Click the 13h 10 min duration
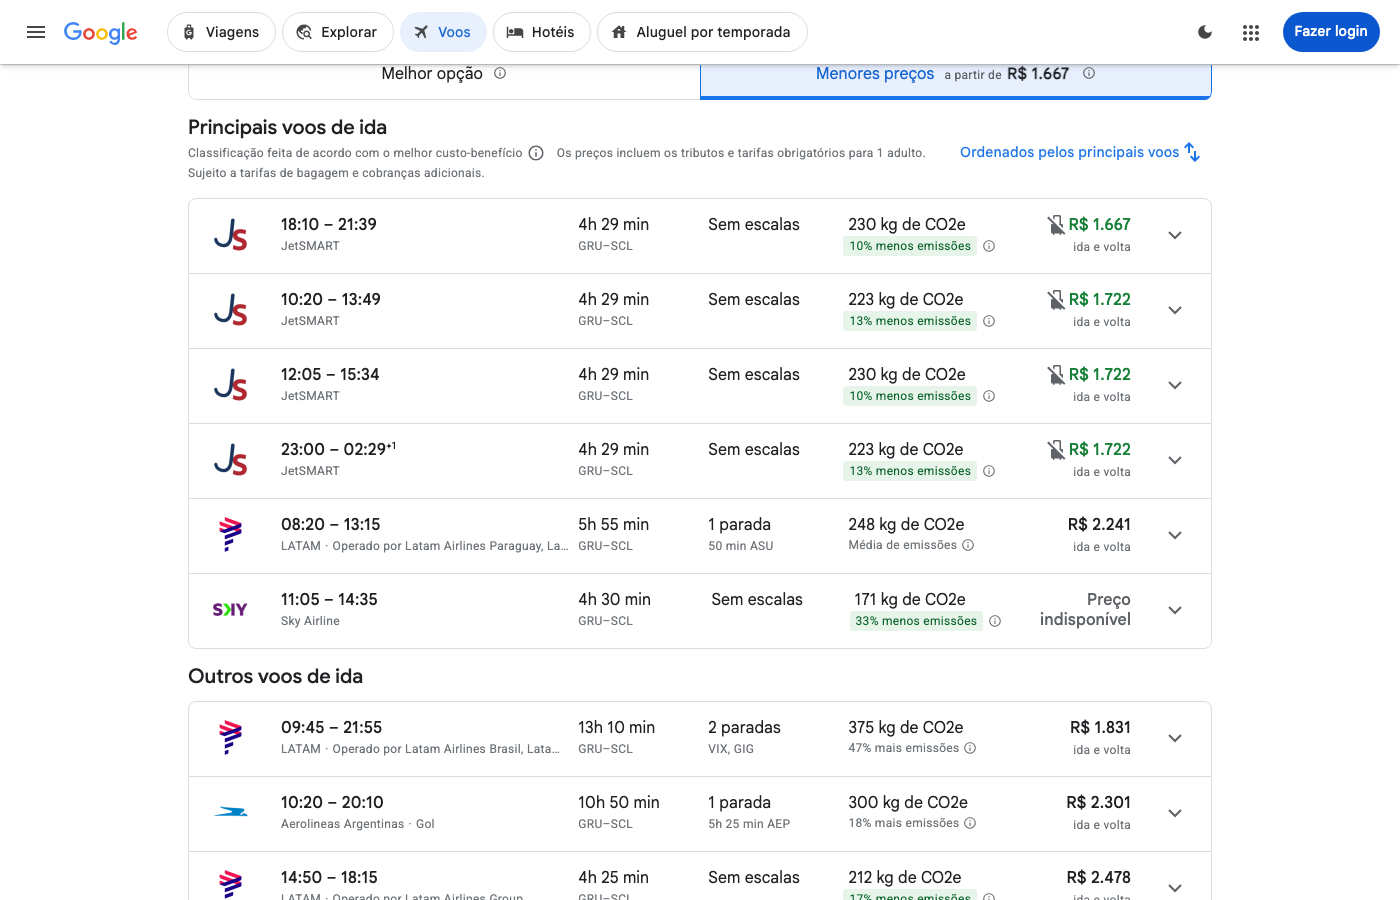The image size is (1400, 900). point(616,728)
